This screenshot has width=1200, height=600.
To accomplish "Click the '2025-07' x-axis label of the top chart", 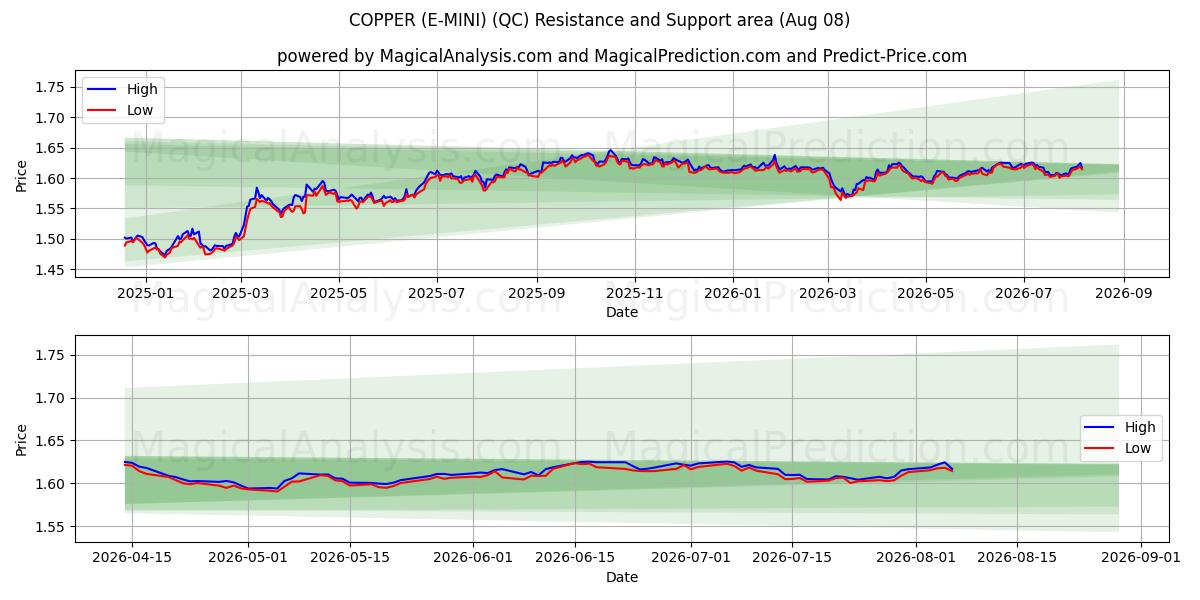I will coord(437,294).
